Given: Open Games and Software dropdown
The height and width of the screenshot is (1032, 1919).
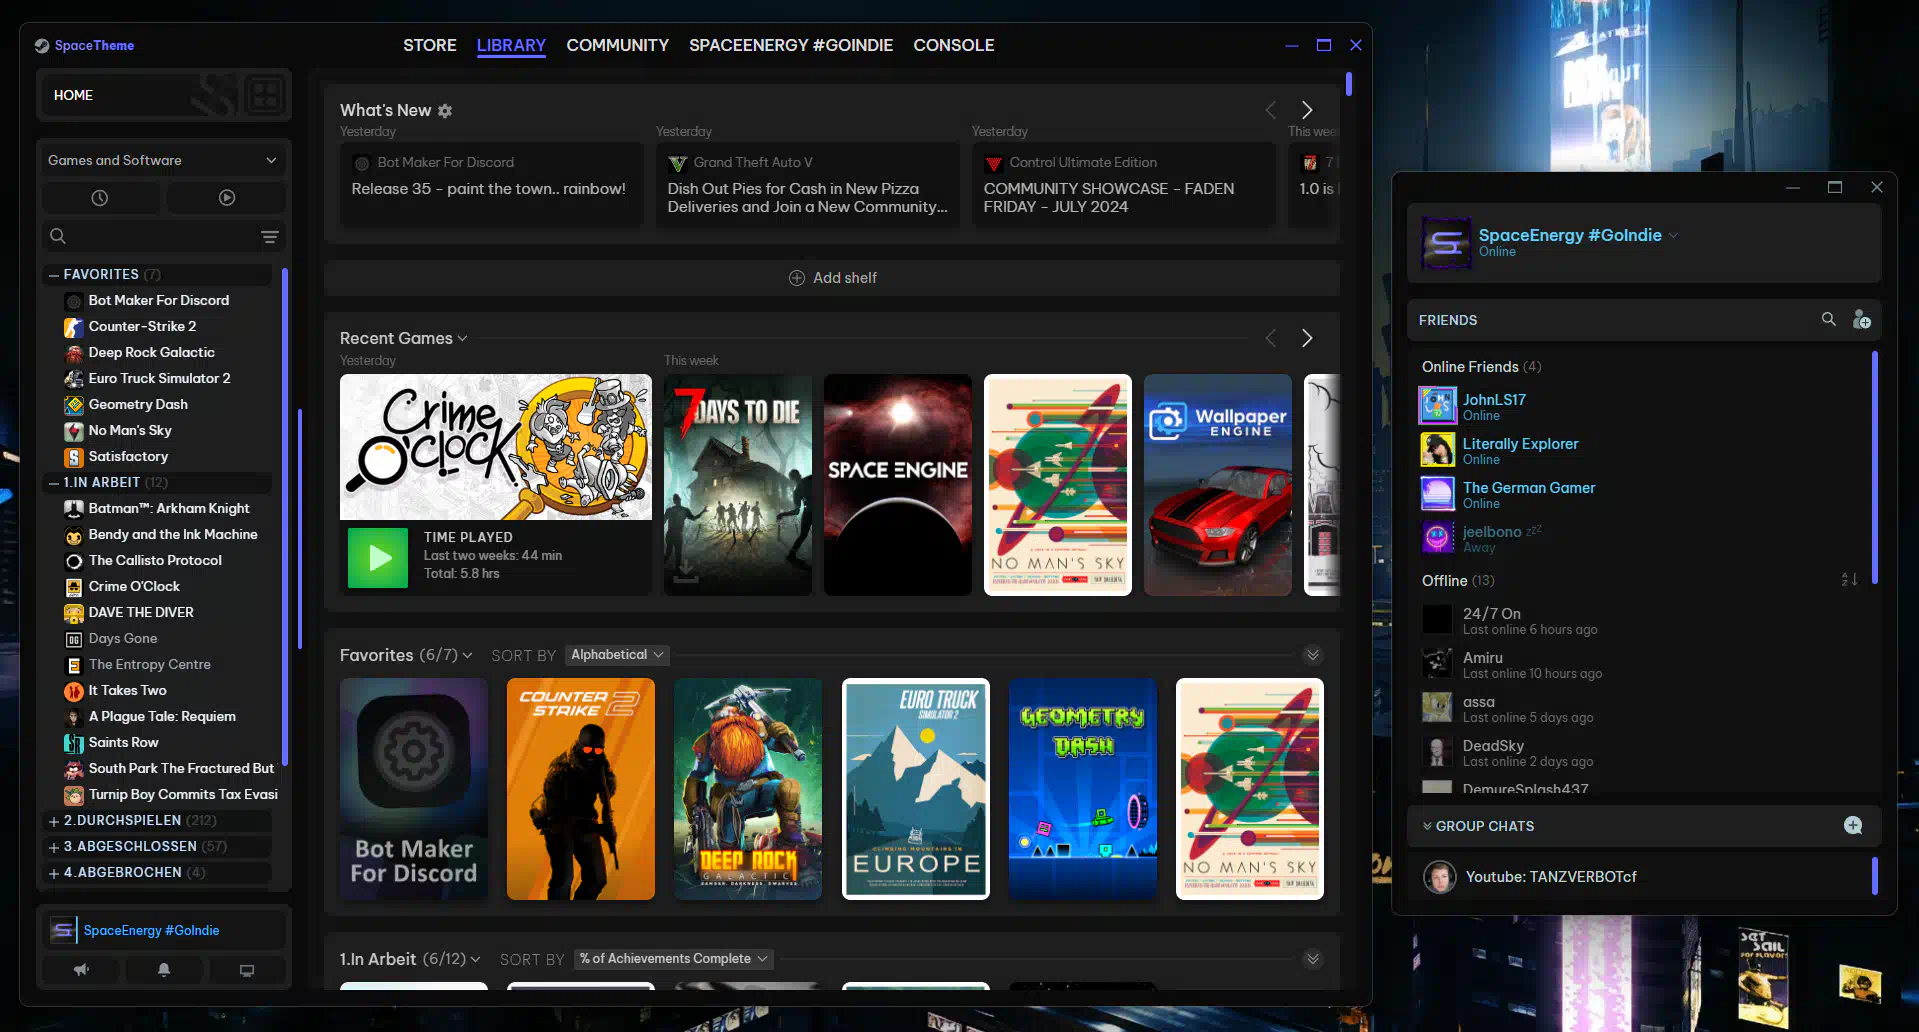Looking at the screenshot, I should tap(163, 160).
